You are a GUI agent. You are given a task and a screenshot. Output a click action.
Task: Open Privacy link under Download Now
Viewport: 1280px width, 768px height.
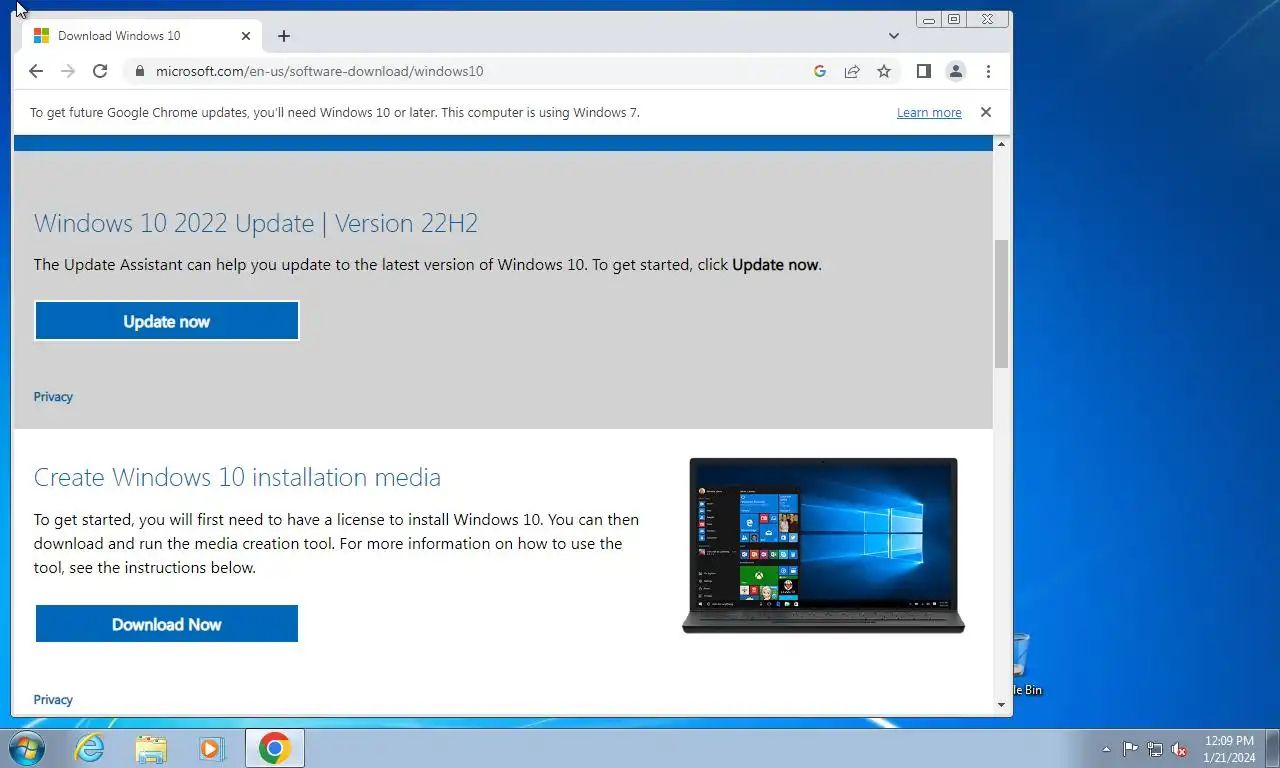[53, 700]
